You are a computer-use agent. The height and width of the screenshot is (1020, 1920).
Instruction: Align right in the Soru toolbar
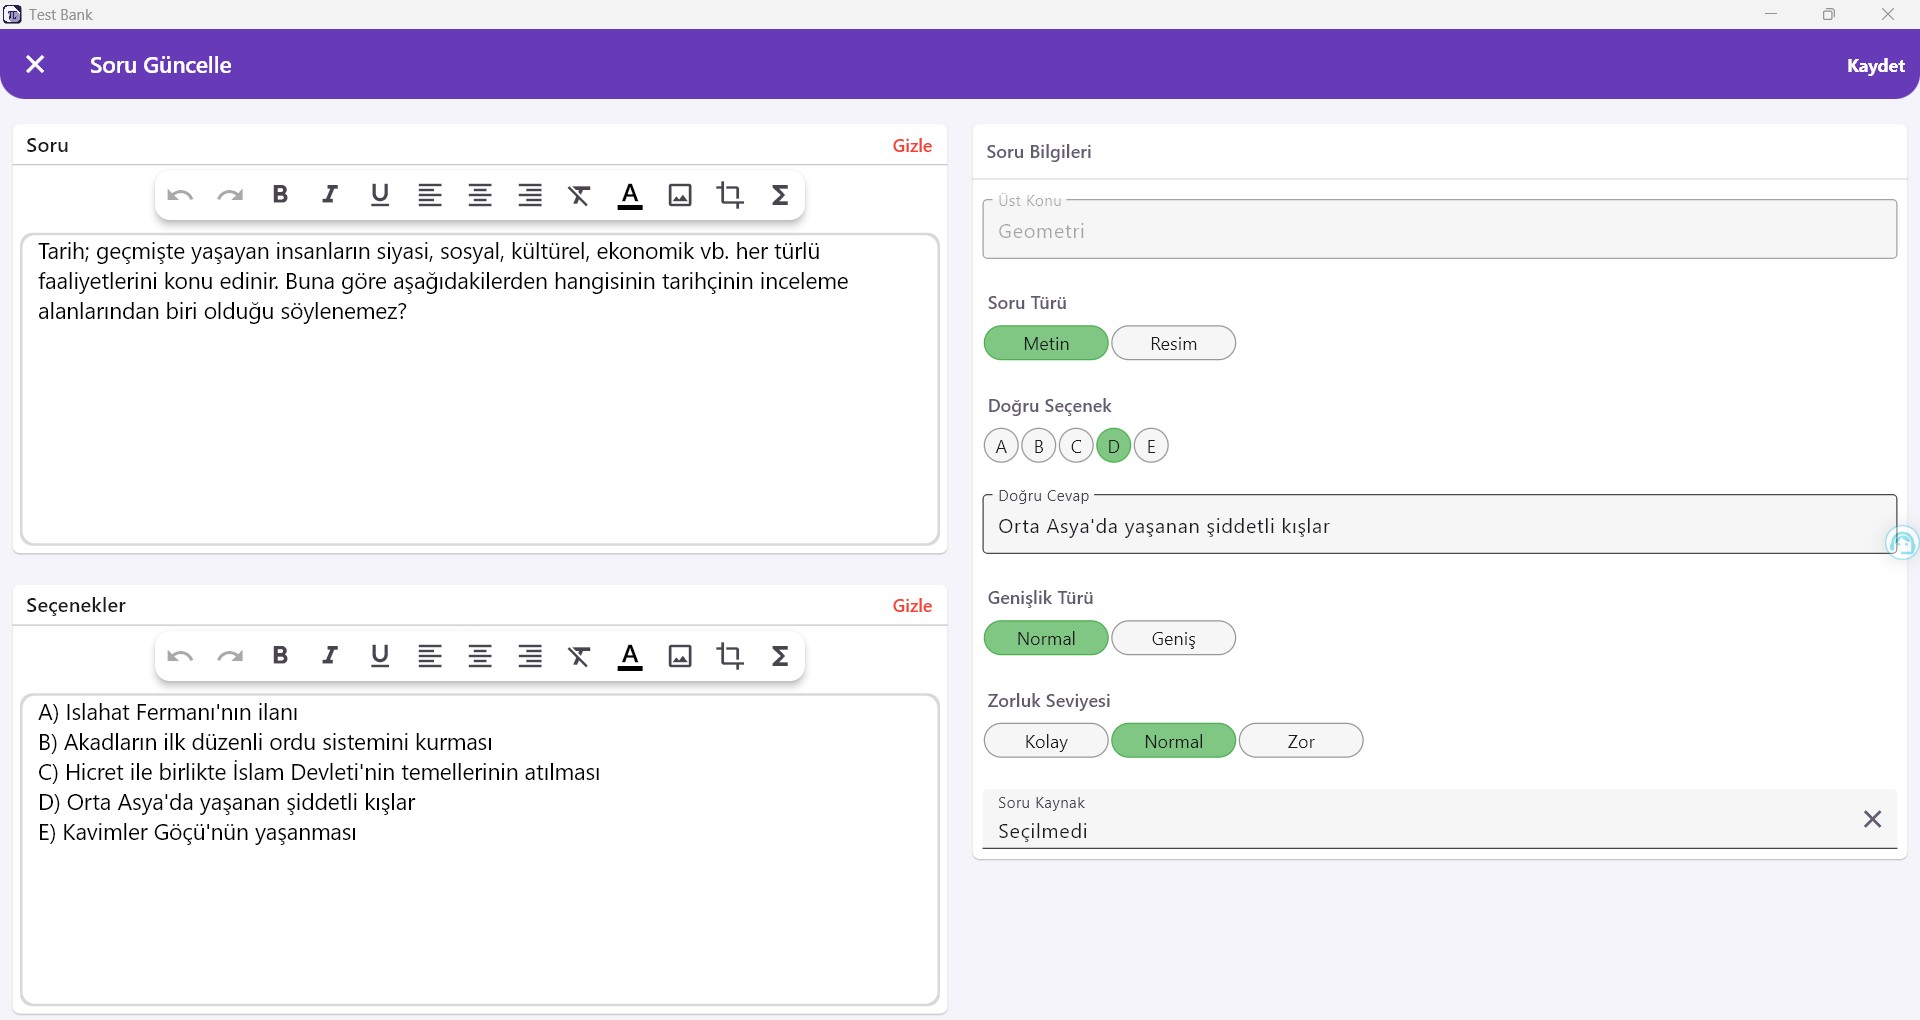point(530,195)
